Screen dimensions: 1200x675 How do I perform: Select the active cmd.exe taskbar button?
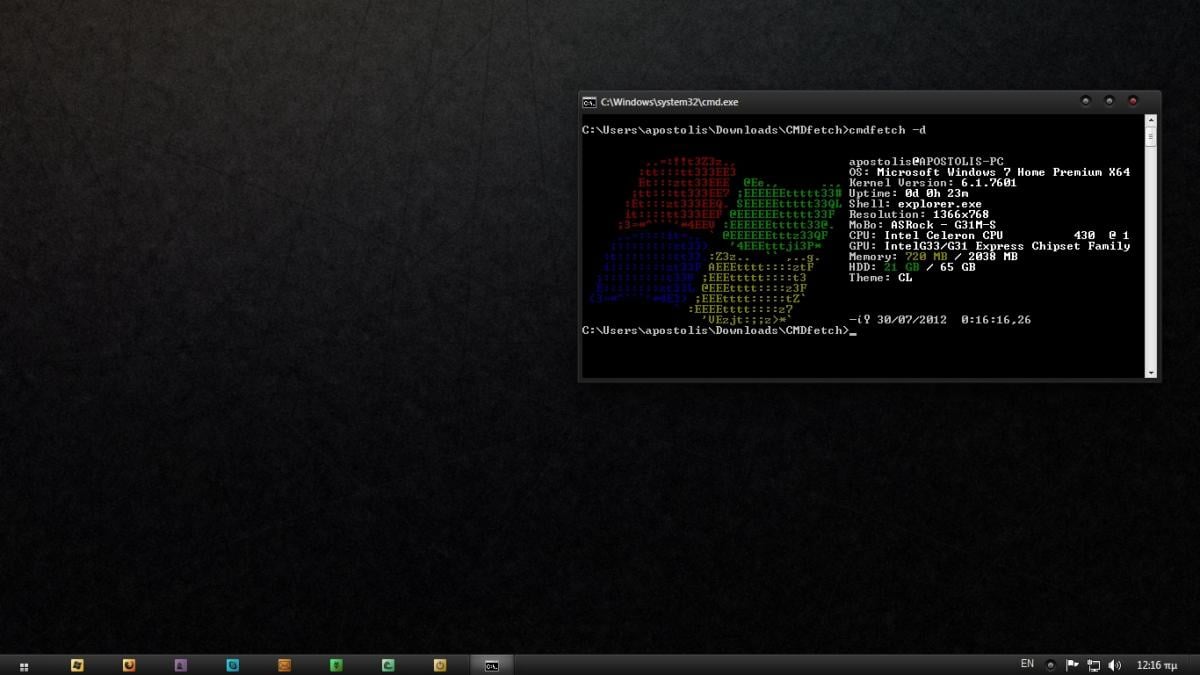point(492,665)
